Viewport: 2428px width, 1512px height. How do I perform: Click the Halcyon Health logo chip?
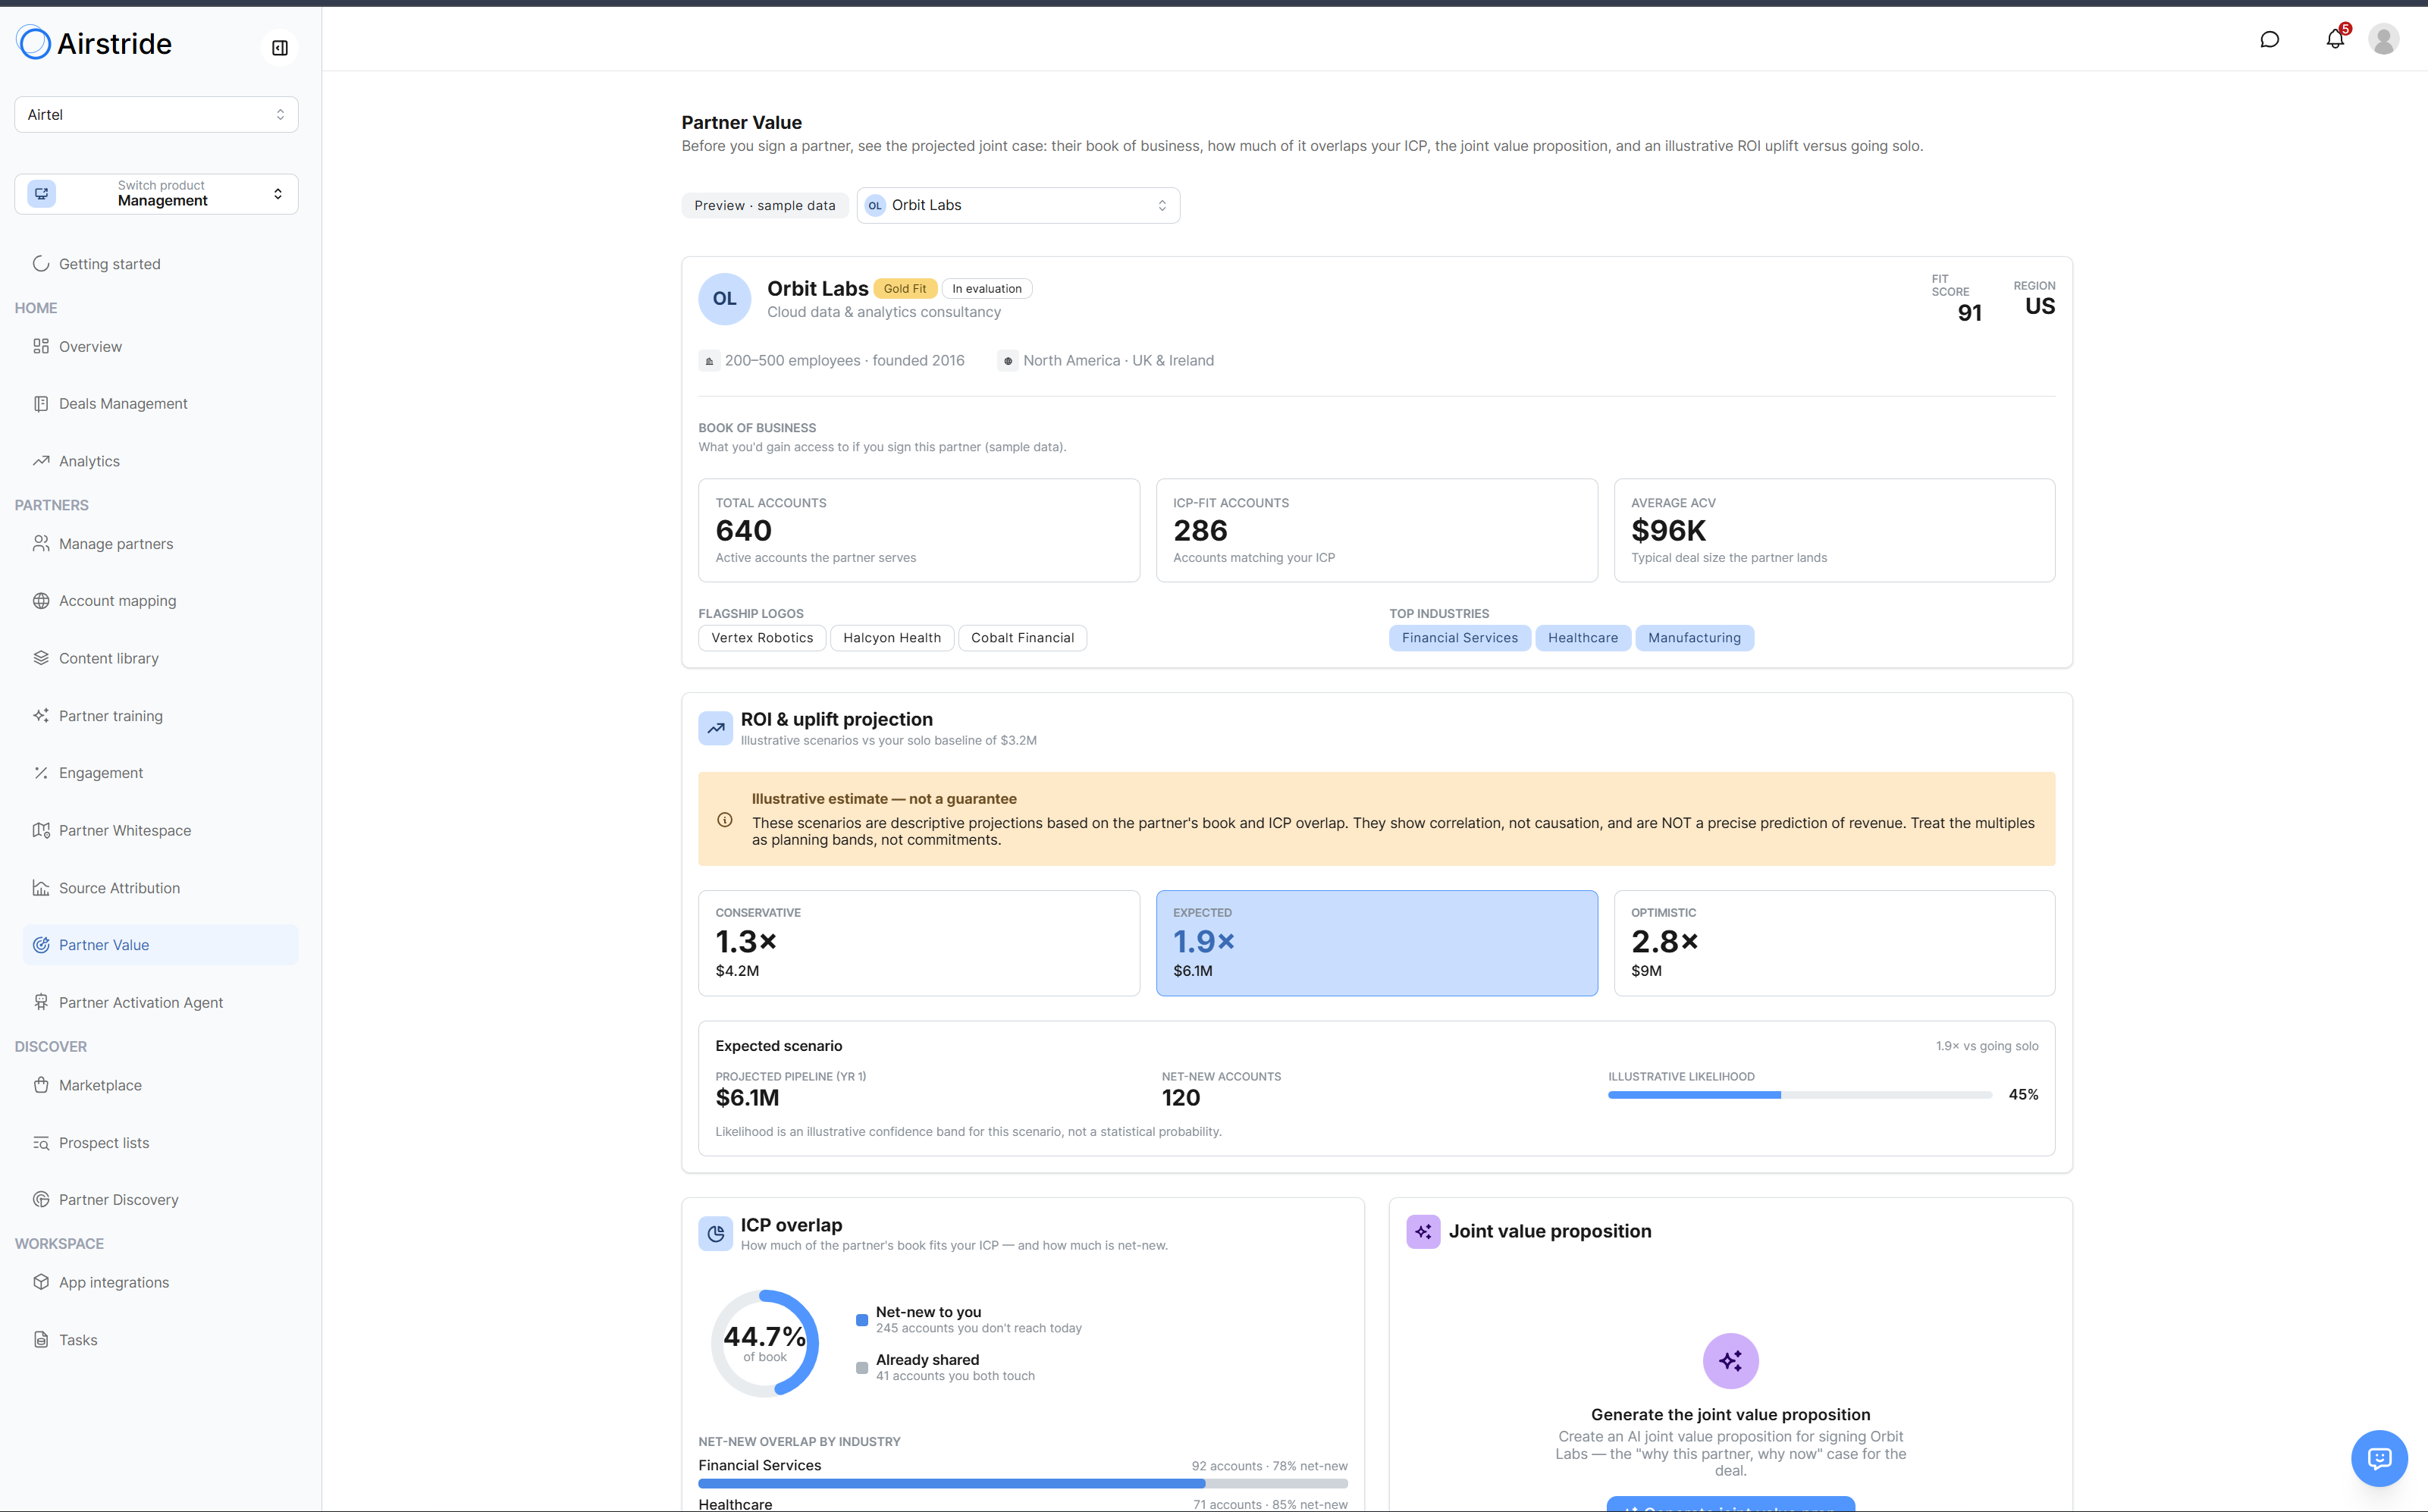[891, 638]
